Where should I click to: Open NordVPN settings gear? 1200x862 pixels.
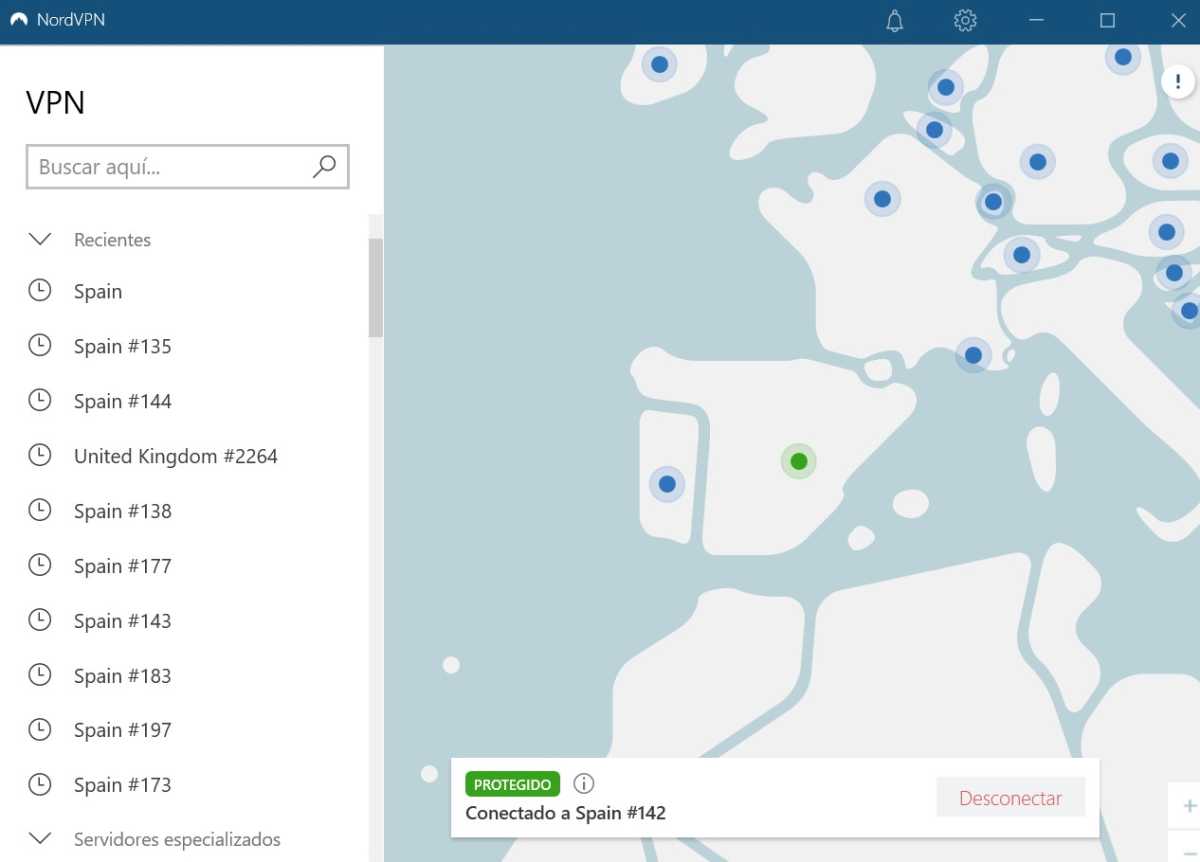965,21
